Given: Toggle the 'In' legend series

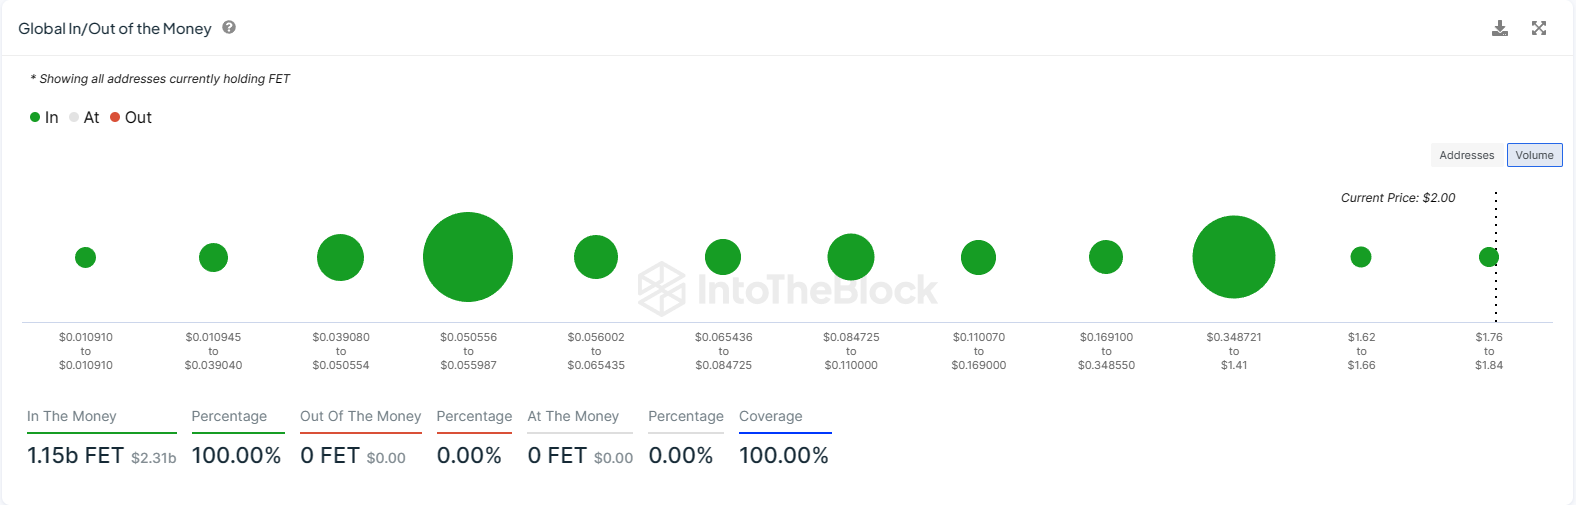Looking at the screenshot, I should tap(44, 118).
